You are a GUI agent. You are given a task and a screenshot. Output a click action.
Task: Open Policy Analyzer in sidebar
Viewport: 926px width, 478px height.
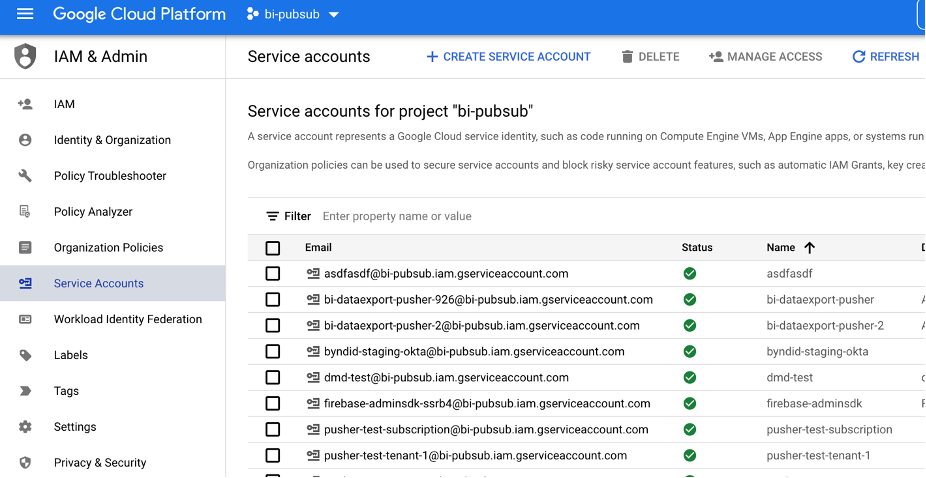(x=112, y=212)
